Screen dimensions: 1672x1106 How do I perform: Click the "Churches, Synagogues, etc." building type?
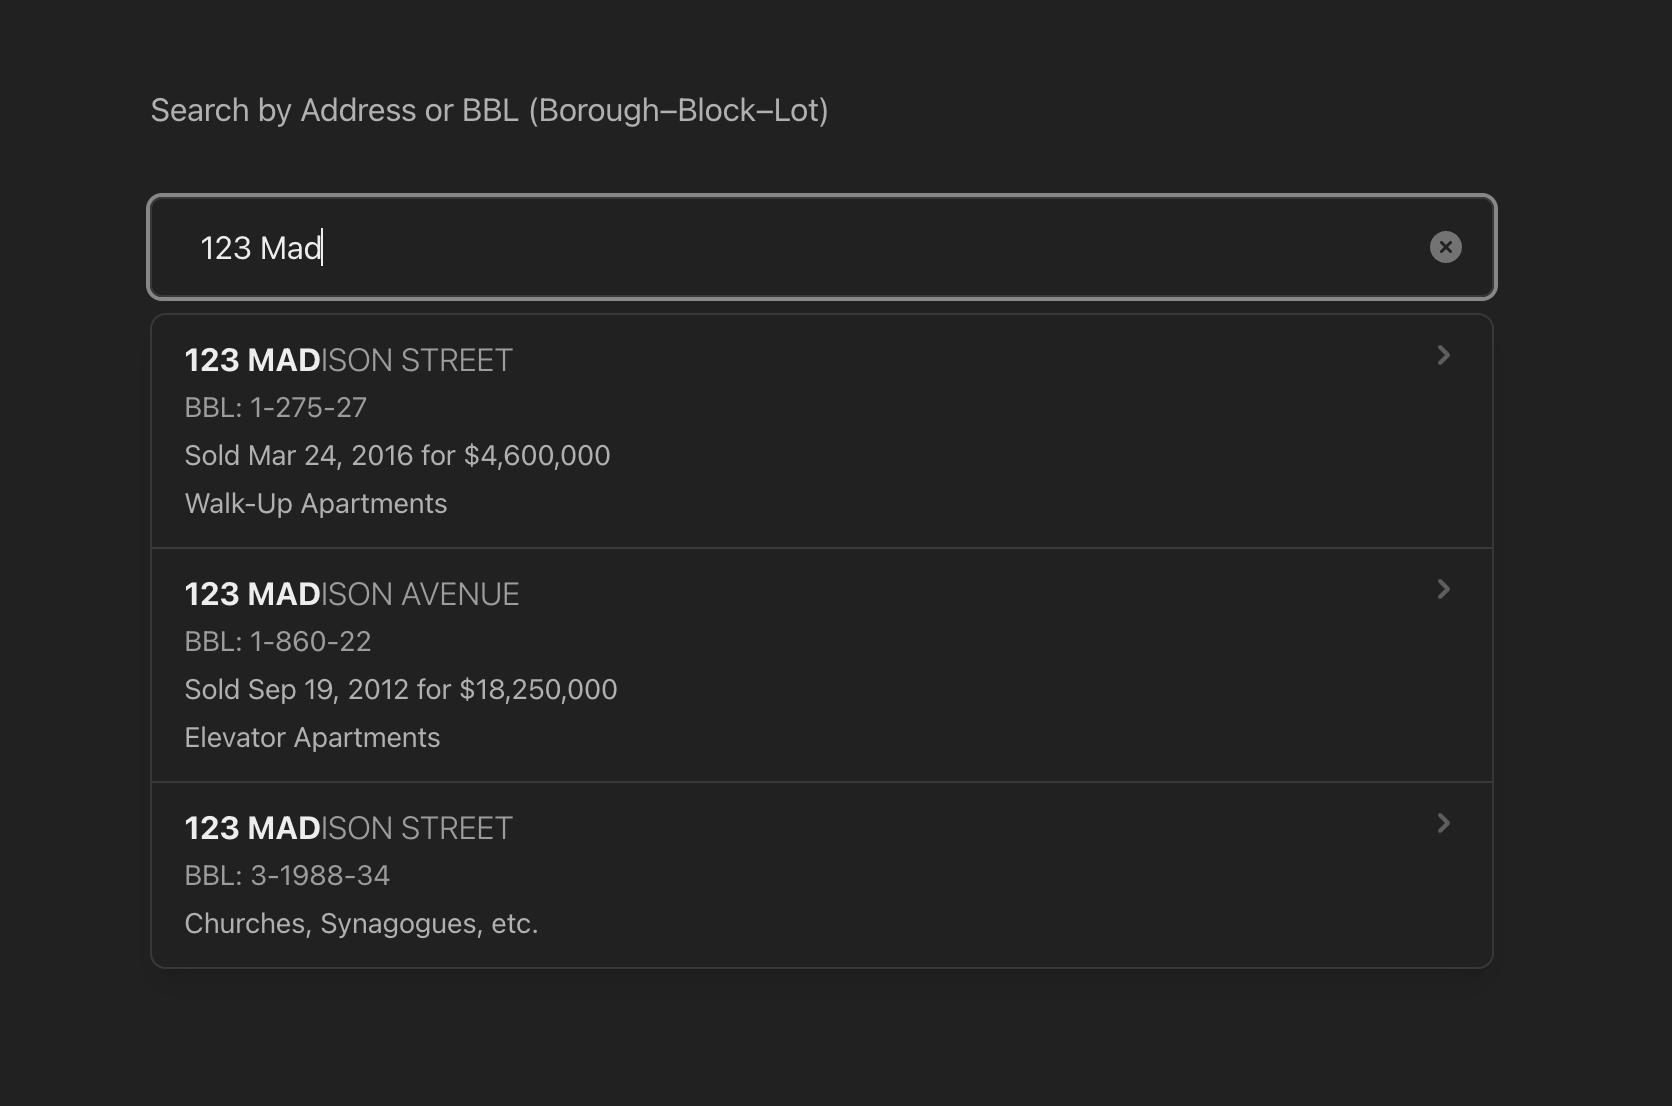[x=361, y=924]
